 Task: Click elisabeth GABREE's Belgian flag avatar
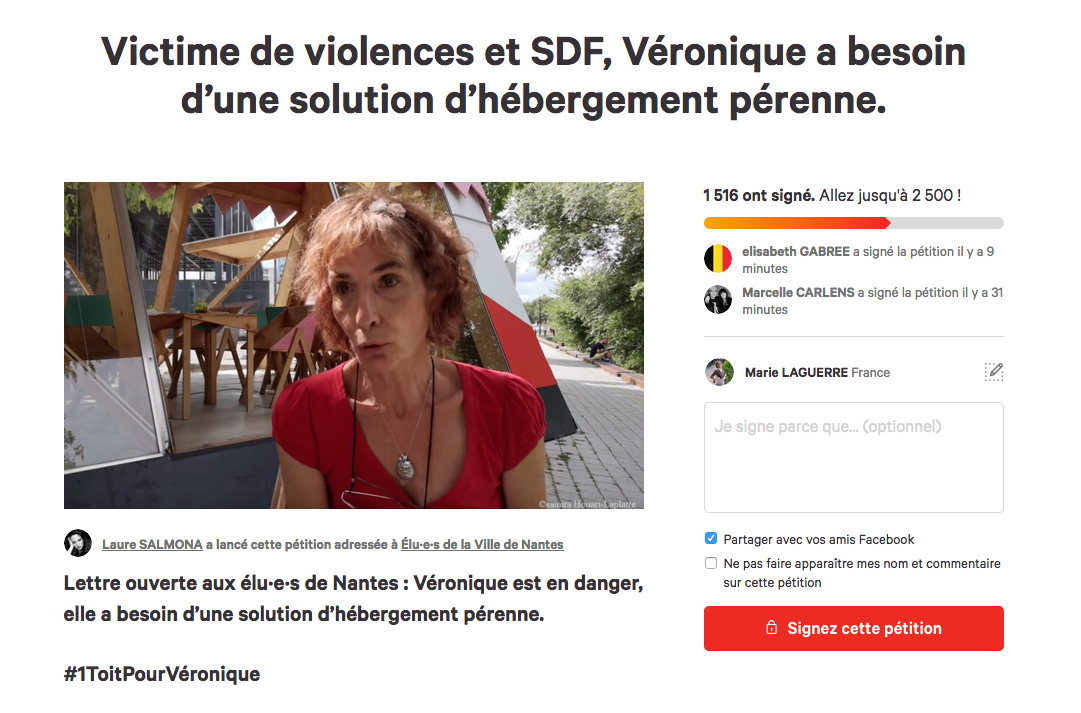click(718, 259)
